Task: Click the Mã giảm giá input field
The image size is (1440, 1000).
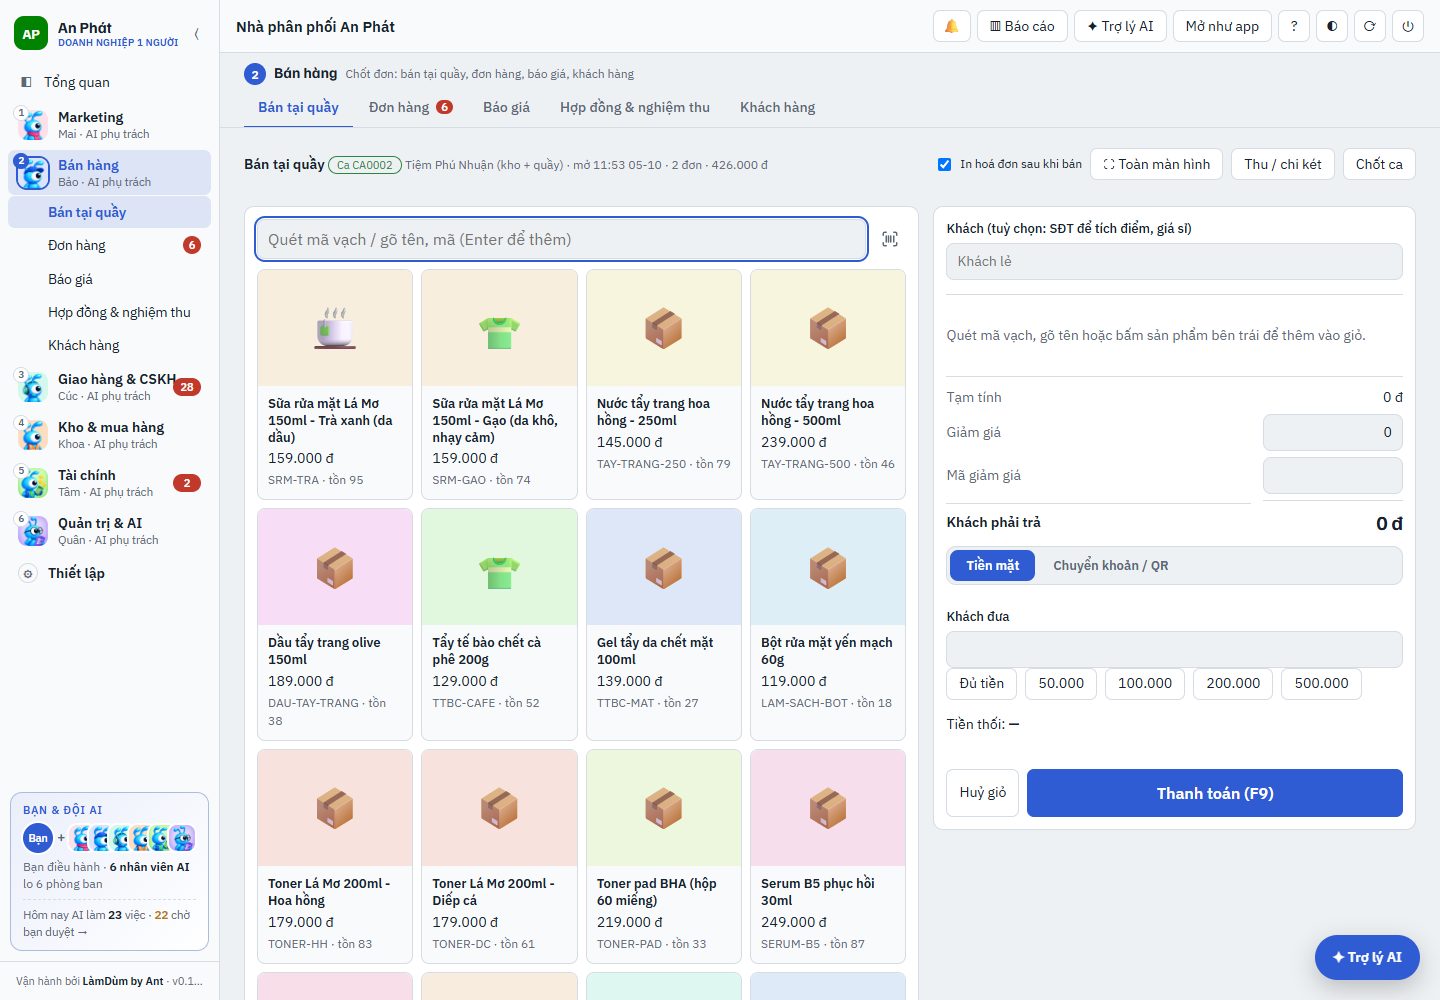Action: (1332, 475)
